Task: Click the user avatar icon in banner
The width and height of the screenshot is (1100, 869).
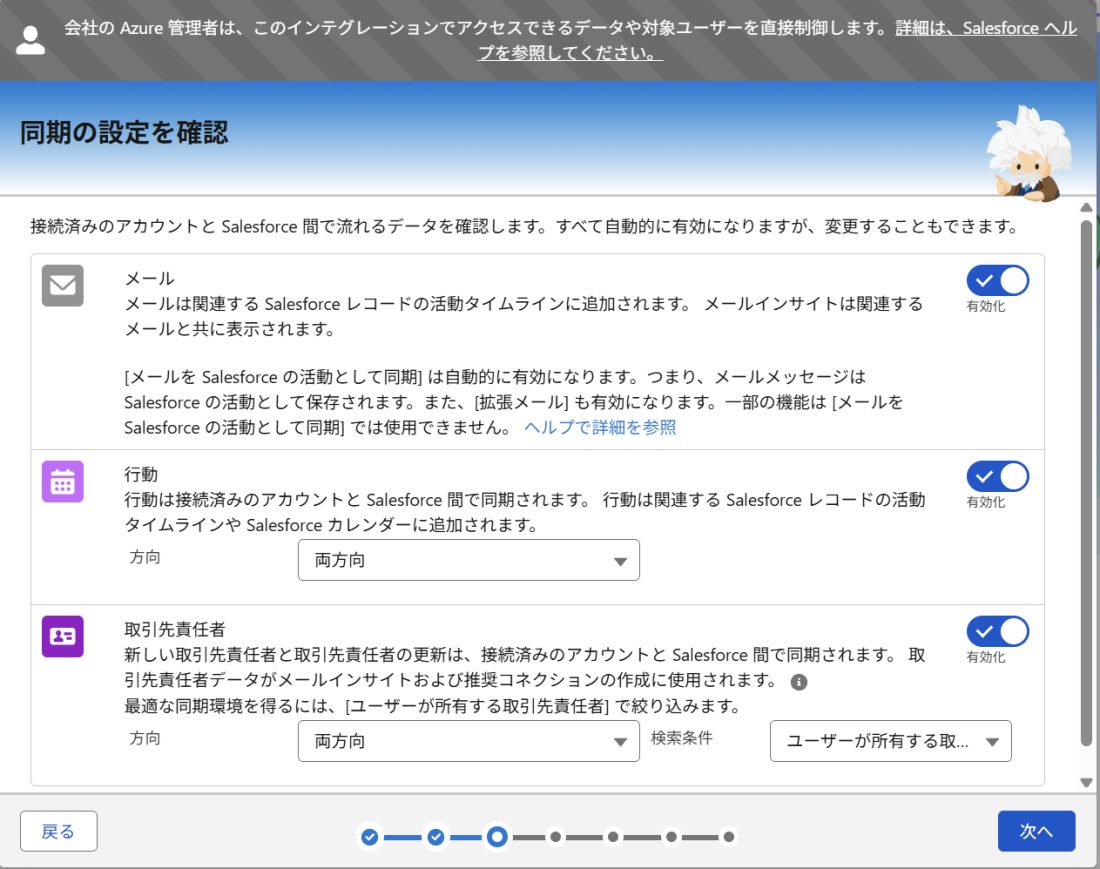Action: click(x=30, y=40)
